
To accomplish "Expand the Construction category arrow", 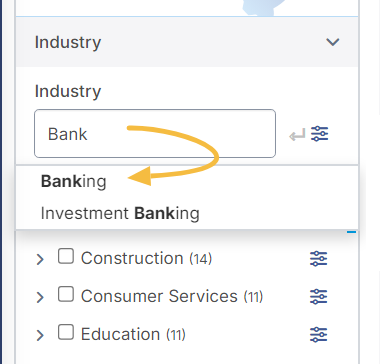I will coord(40,259).
